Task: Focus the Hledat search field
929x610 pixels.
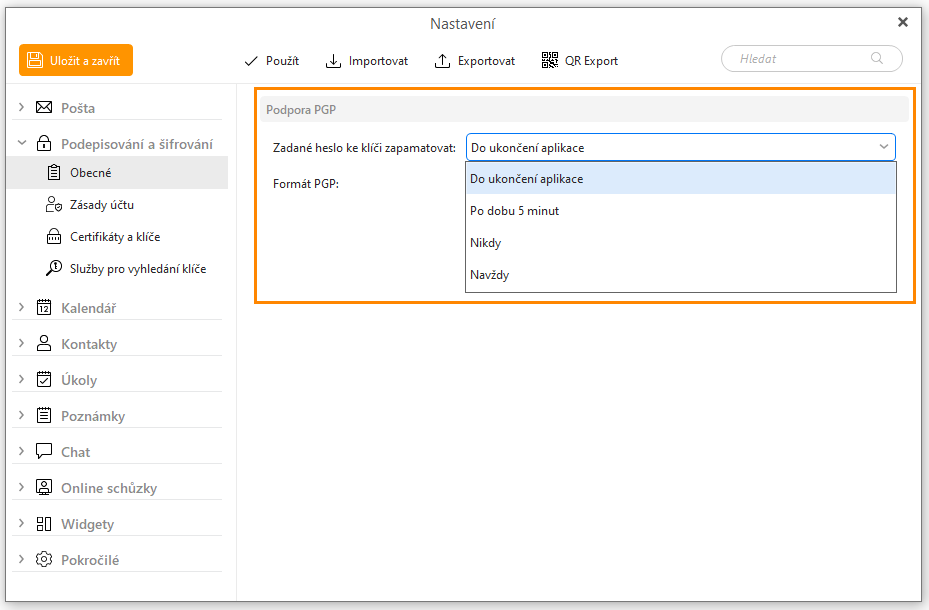Action: click(x=800, y=59)
